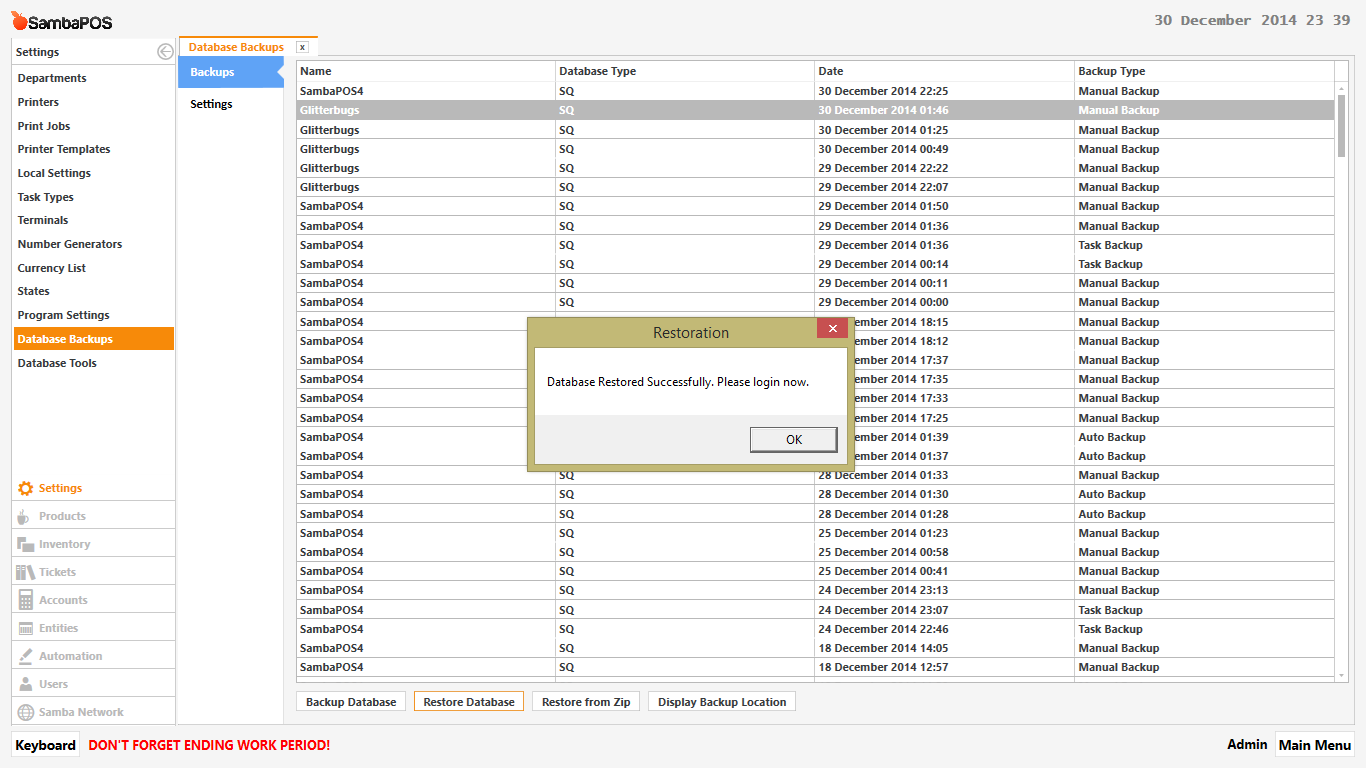
Task: Click the Automation pencil icon
Action: (25, 656)
